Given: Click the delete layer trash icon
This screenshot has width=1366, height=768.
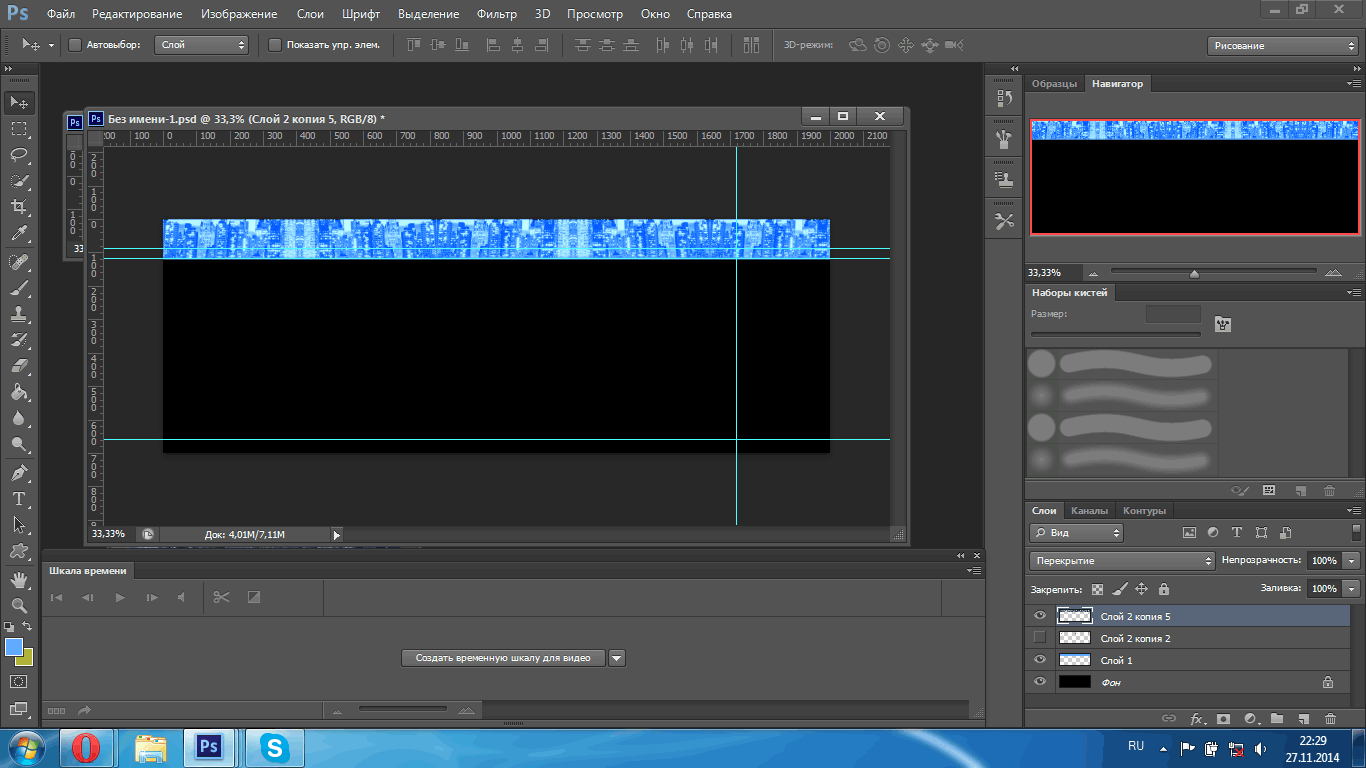Looking at the screenshot, I should (1330, 718).
